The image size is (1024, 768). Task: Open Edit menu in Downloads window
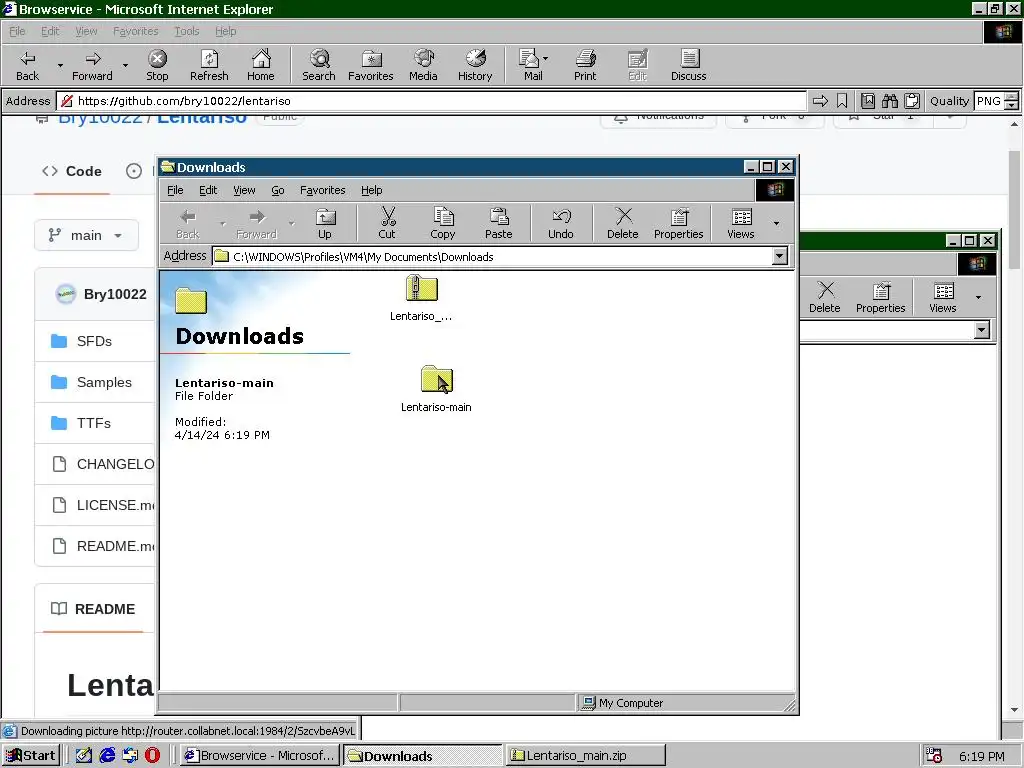pos(208,190)
